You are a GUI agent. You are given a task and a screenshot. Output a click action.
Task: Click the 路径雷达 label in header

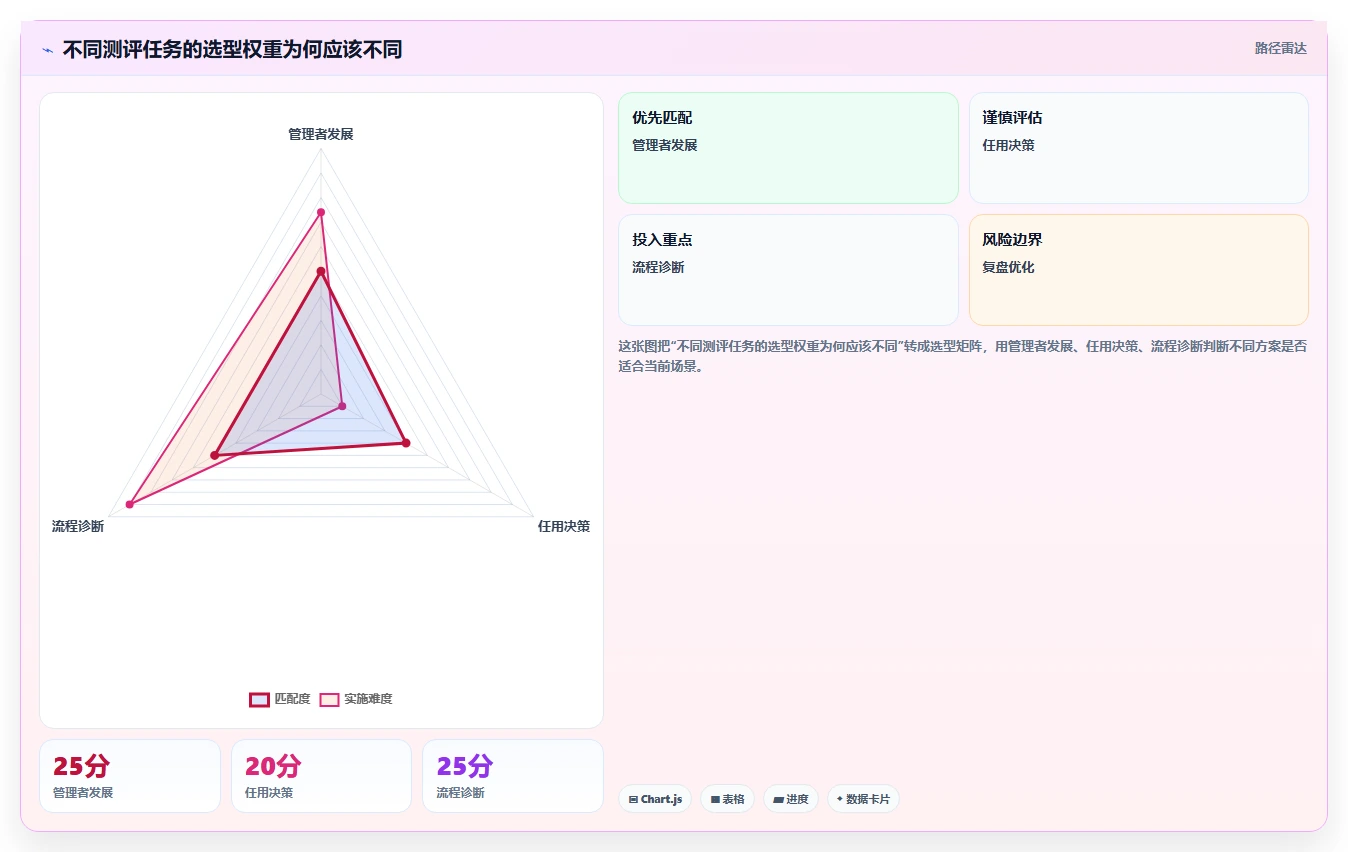[x=1281, y=48]
